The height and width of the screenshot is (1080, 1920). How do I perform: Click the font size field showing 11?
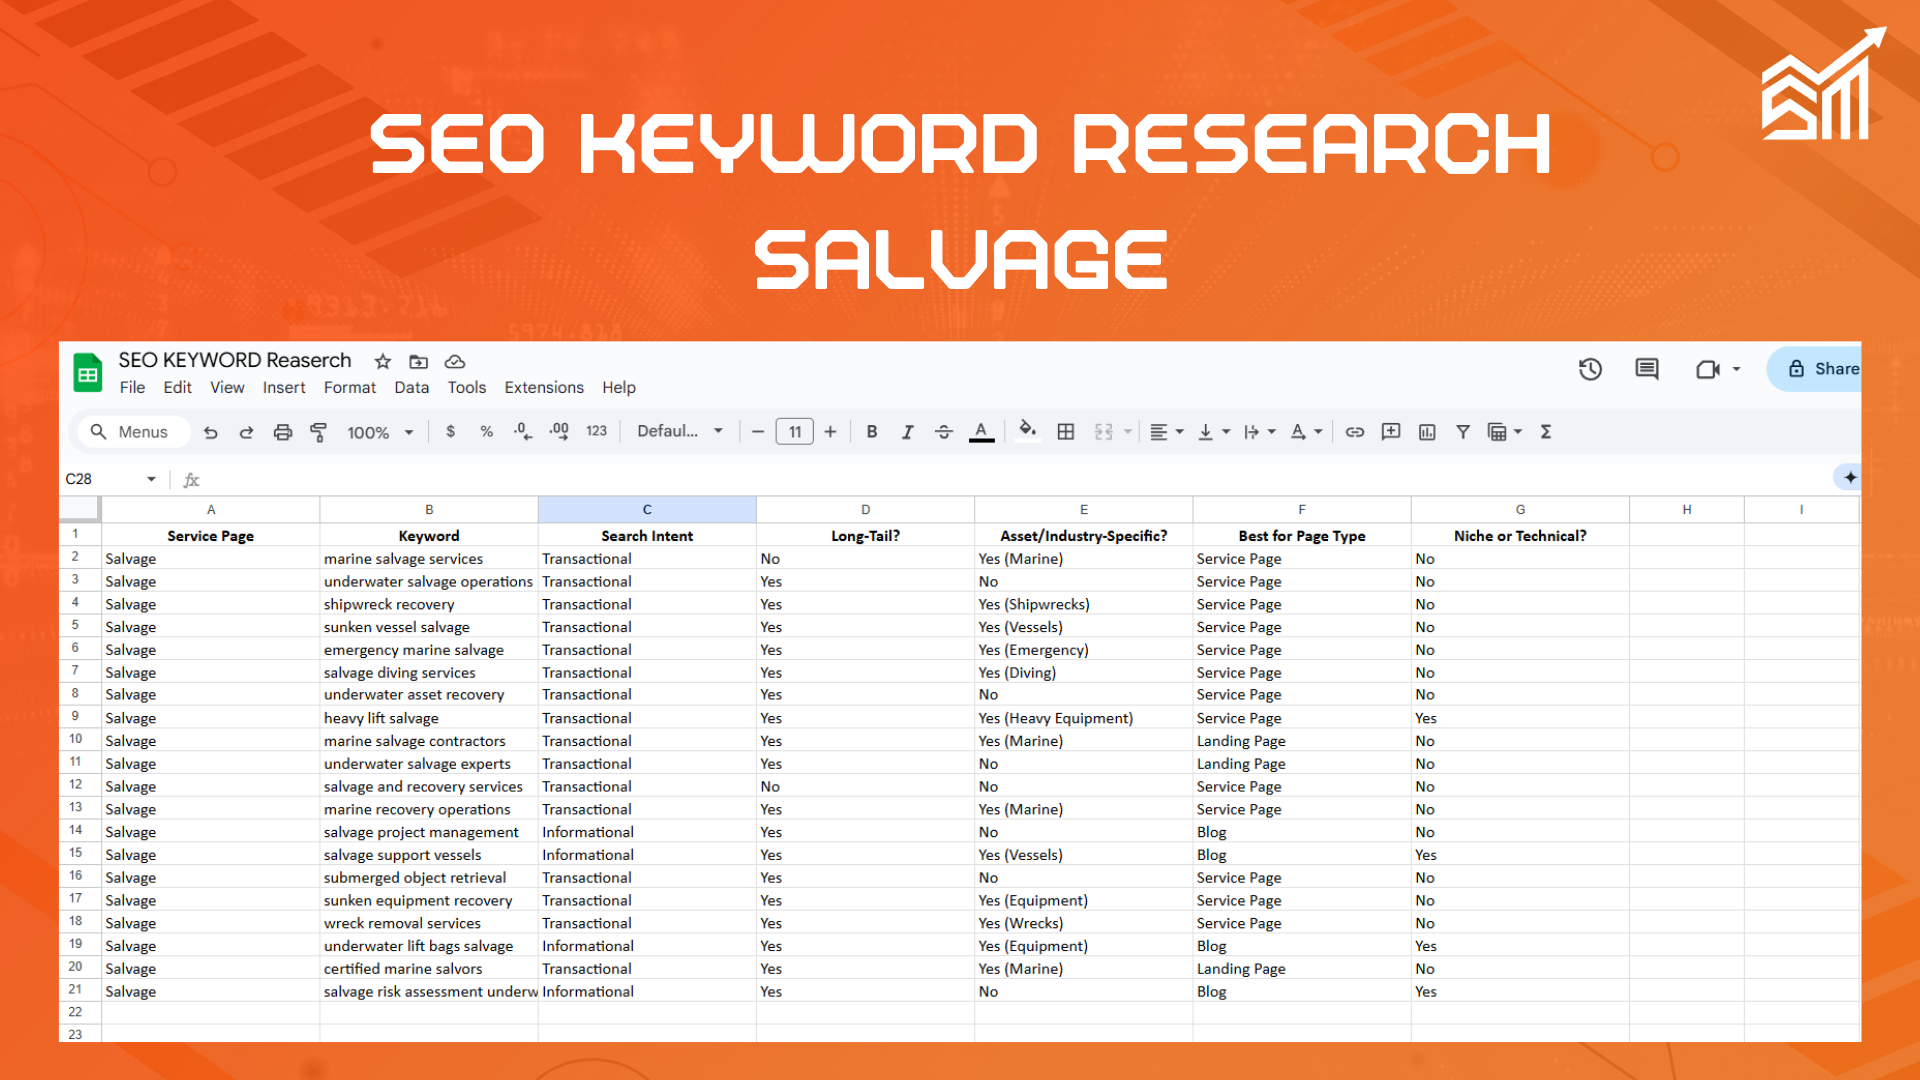tap(795, 431)
